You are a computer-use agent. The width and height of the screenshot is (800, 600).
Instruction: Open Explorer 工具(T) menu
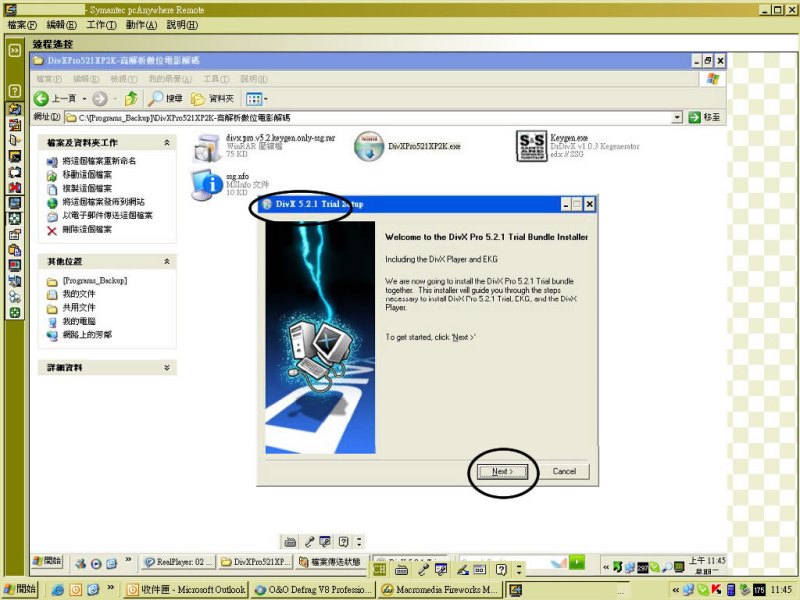[216, 79]
